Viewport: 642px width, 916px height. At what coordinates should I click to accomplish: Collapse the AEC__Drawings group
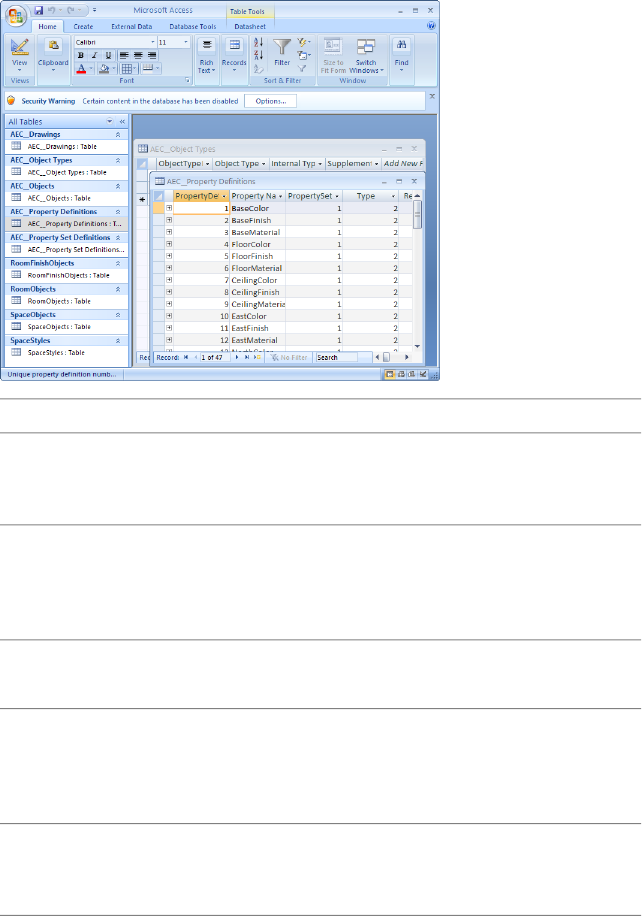coord(117,134)
